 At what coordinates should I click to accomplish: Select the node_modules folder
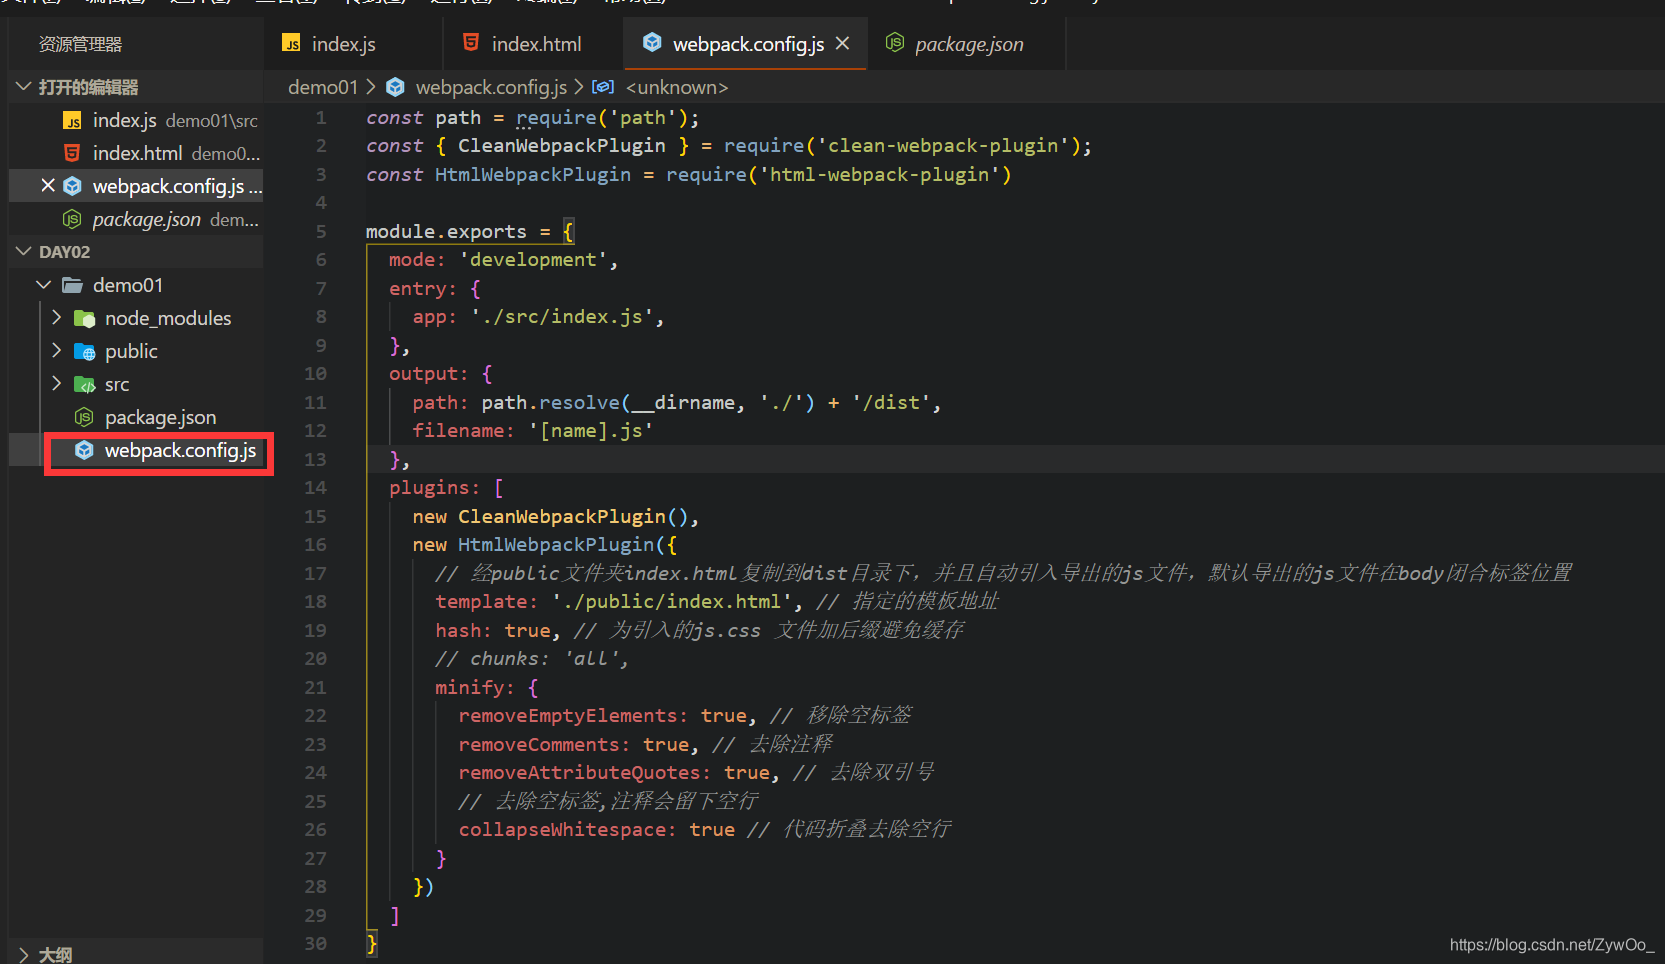coord(136,318)
